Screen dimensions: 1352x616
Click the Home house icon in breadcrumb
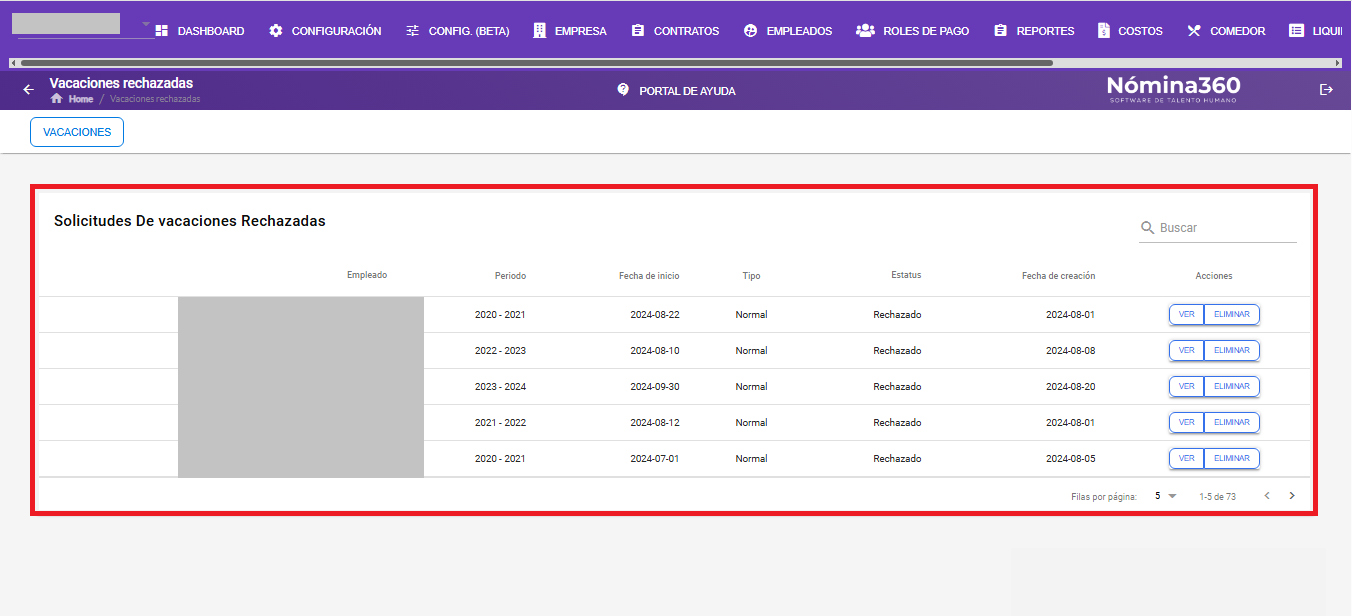(57, 99)
